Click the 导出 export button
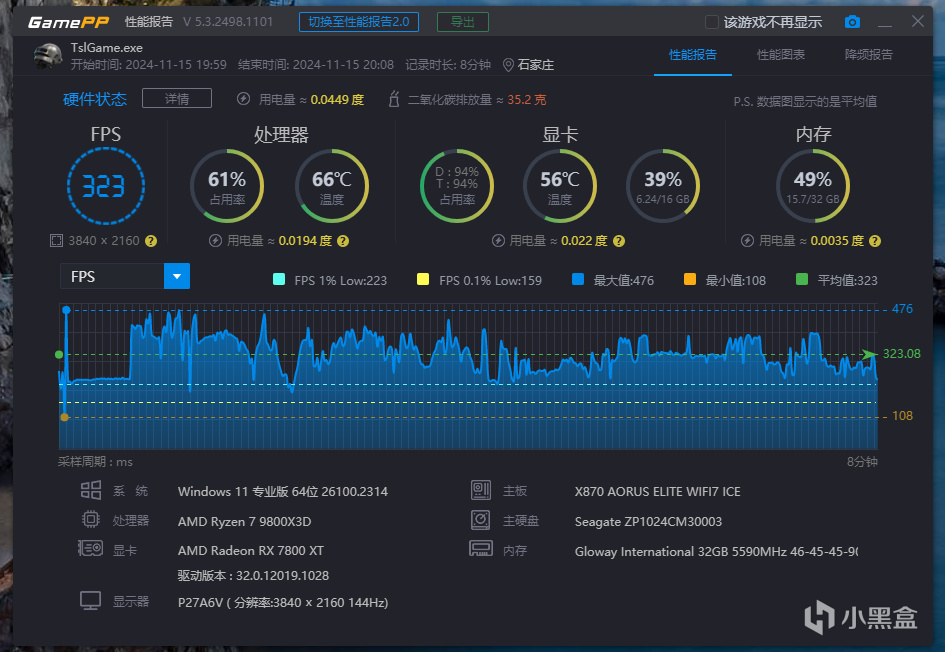945x652 pixels. pos(463,22)
